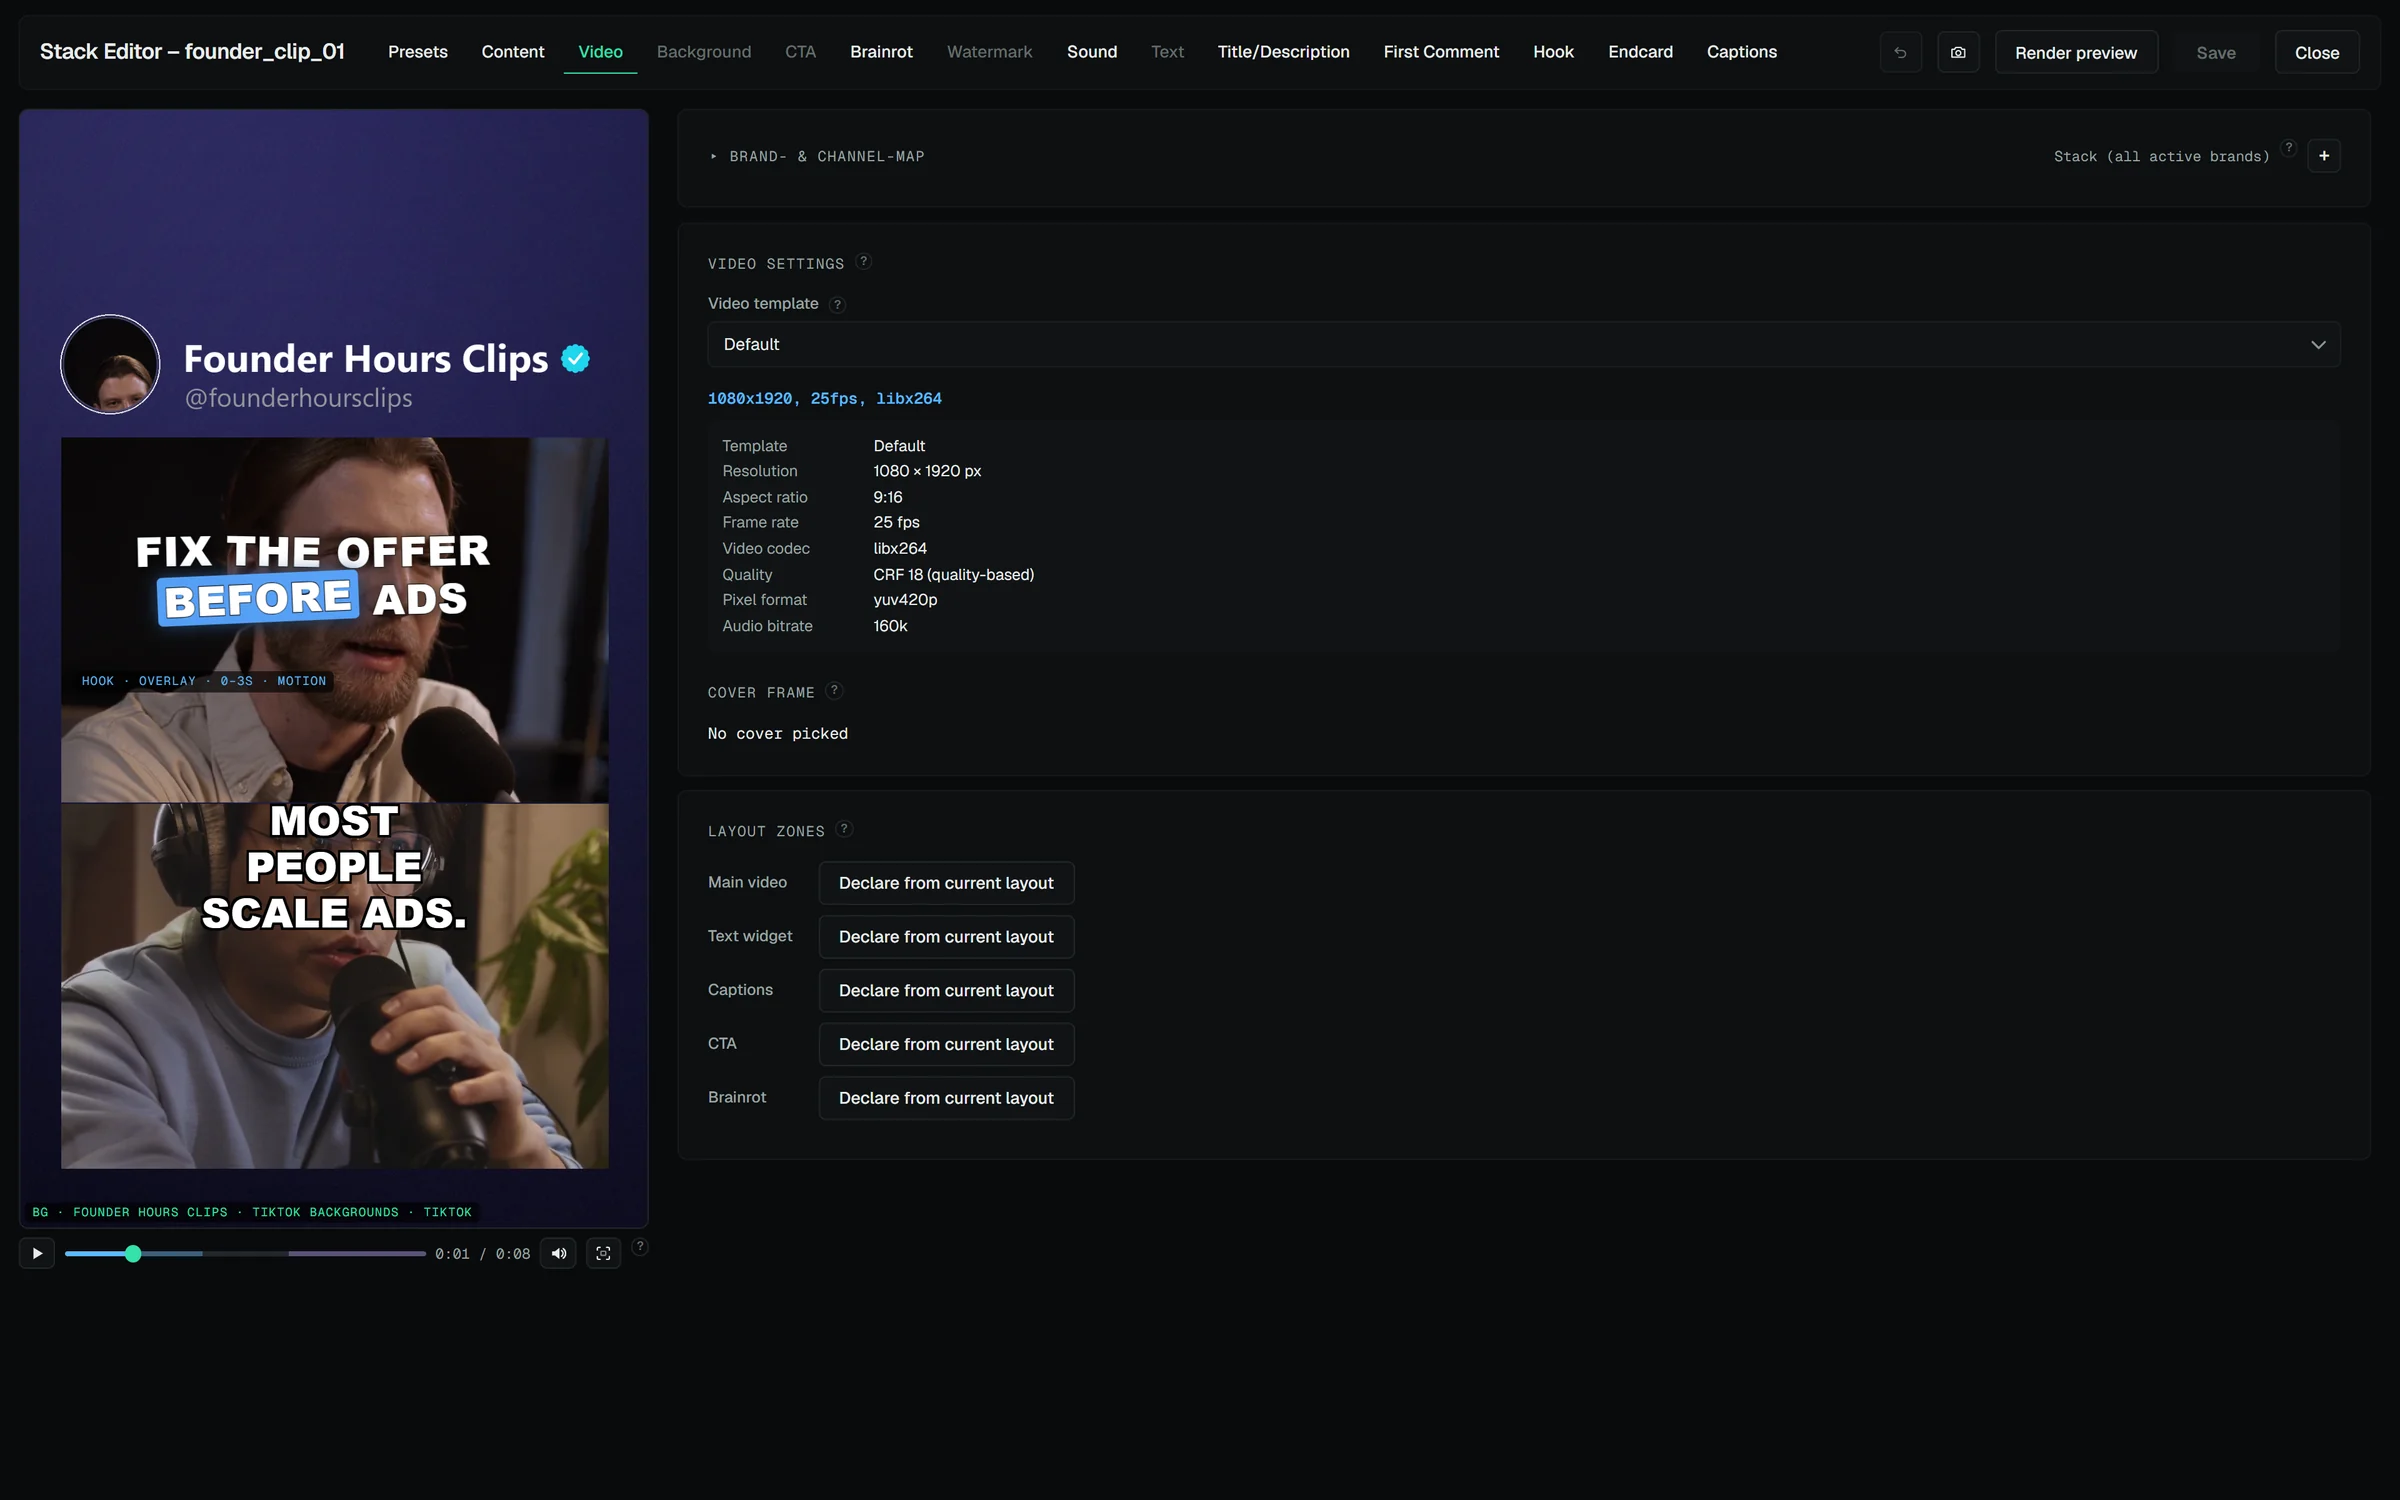Expand the Brand- & Channel-Map section
Image resolution: width=2400 pixels, height=1500 pixels.
tap(817, 157)
